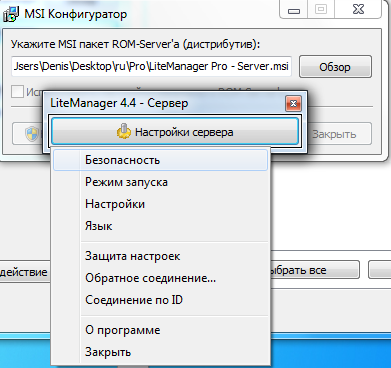Select Защита настроек in the menu
Image resolution: width=391 pixels, height=368 pixels.
160,256
